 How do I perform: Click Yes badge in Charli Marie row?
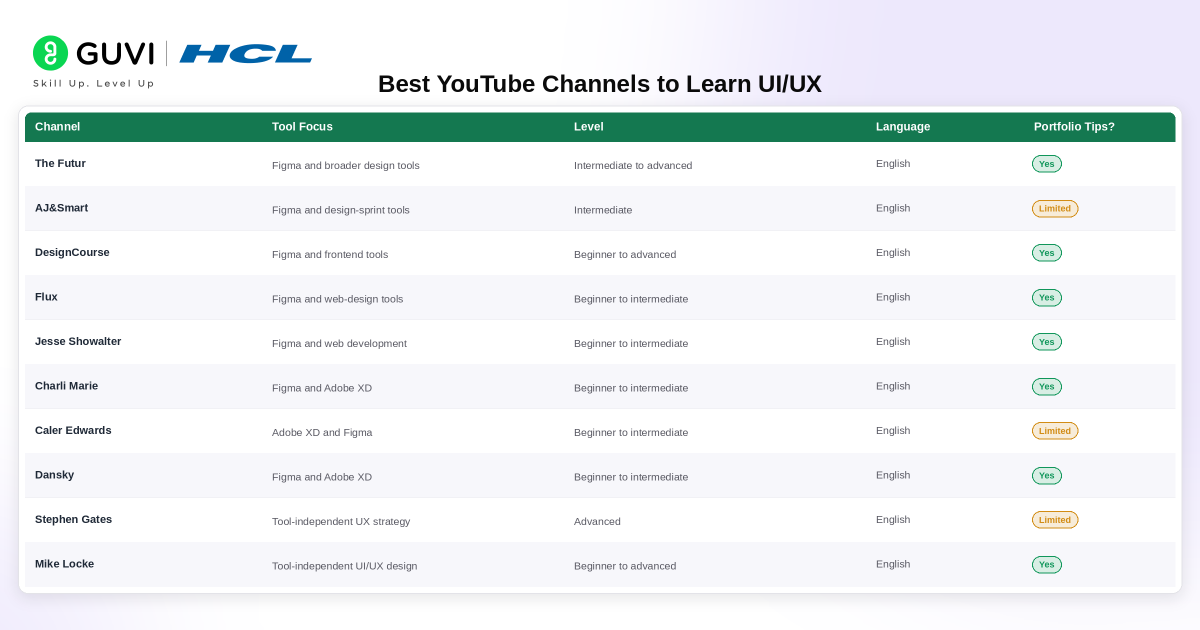click(x=1047, y=386)
